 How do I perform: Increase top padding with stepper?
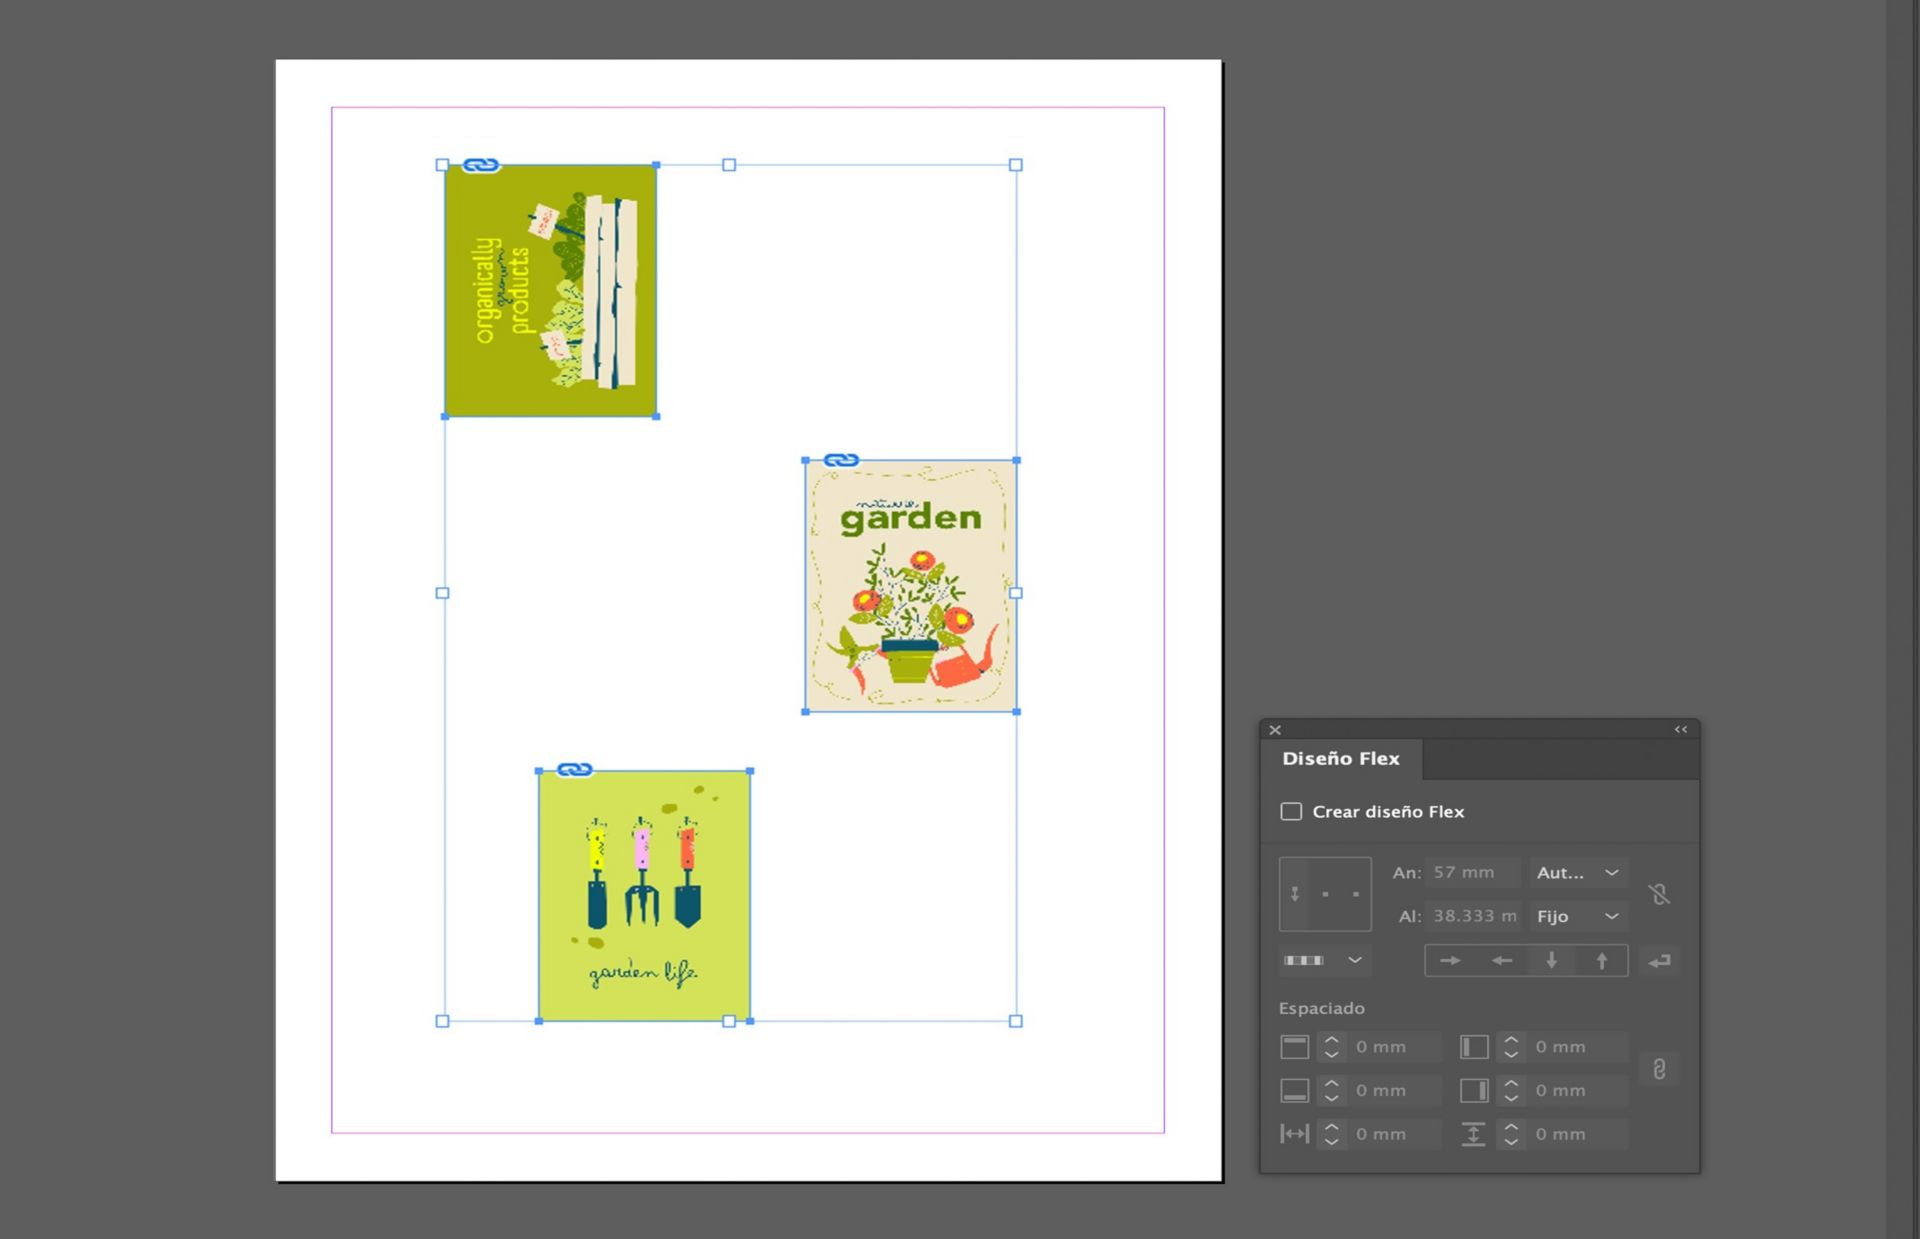point(1331,1040)
